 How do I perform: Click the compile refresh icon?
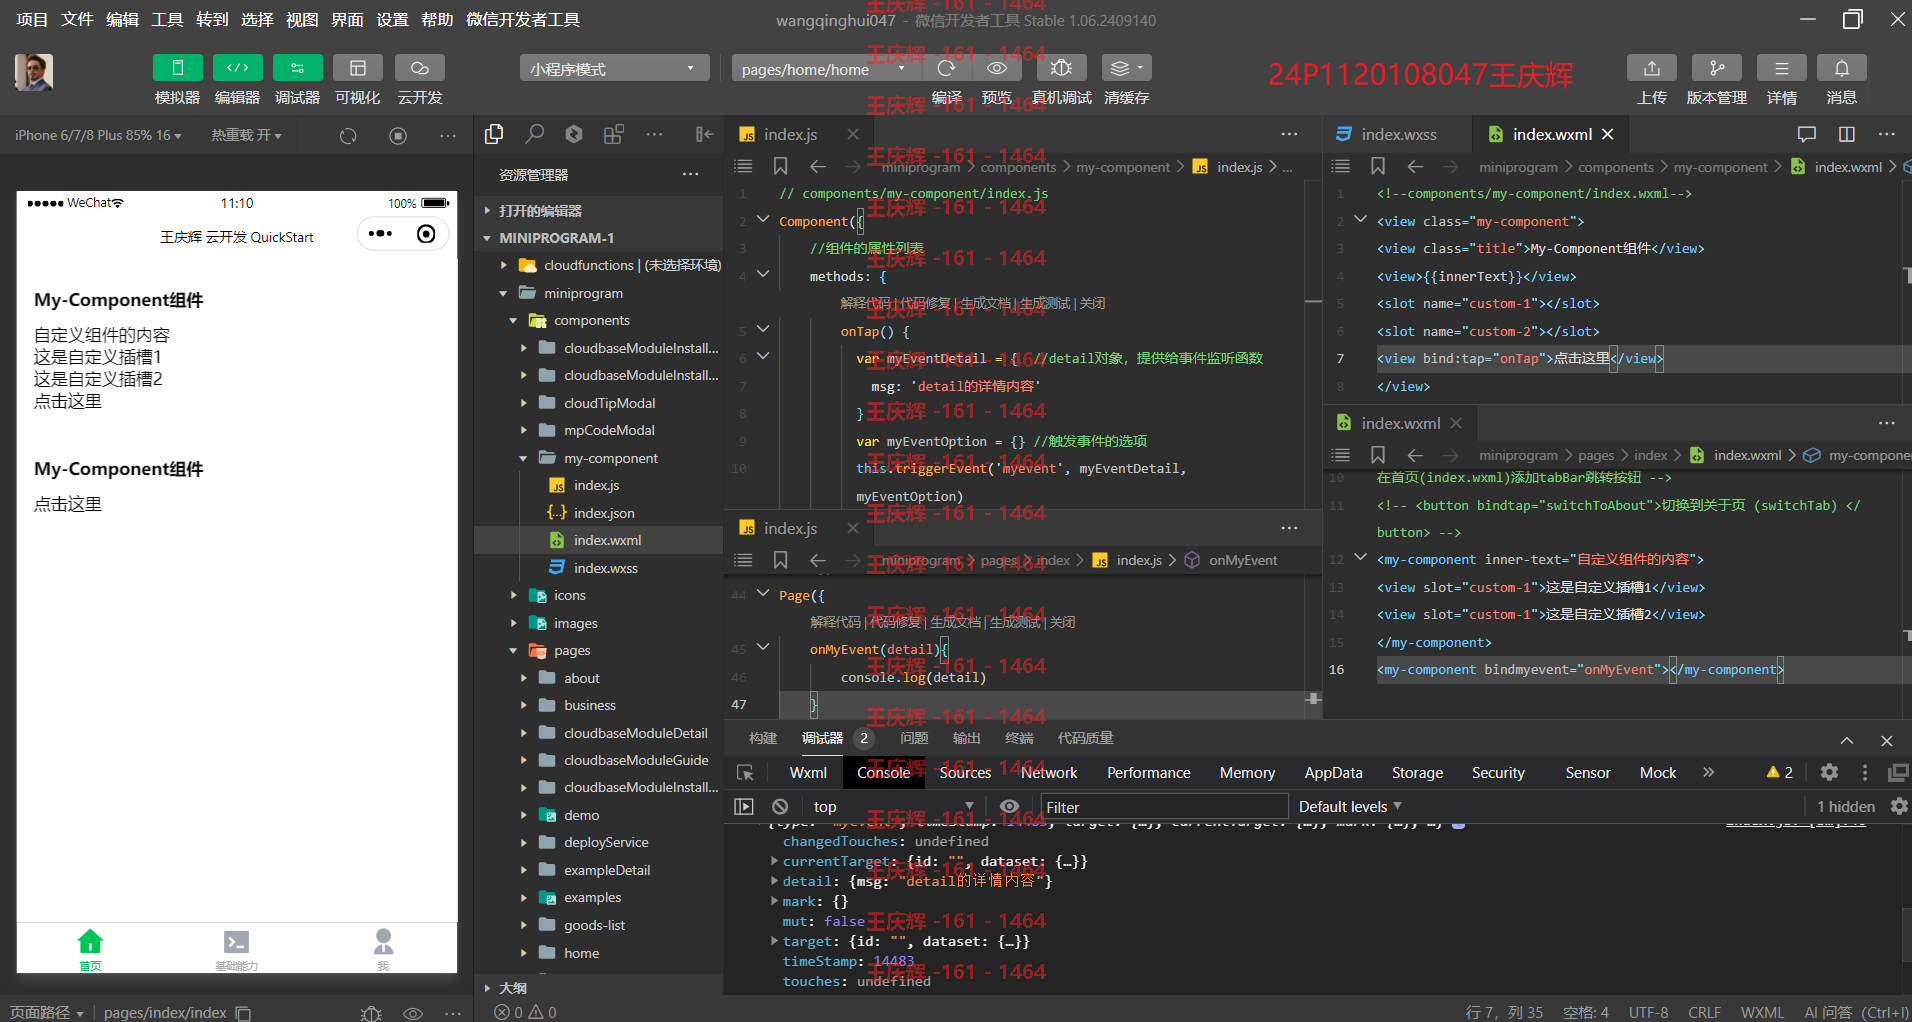pyautogui.click(x=946, y=68)
